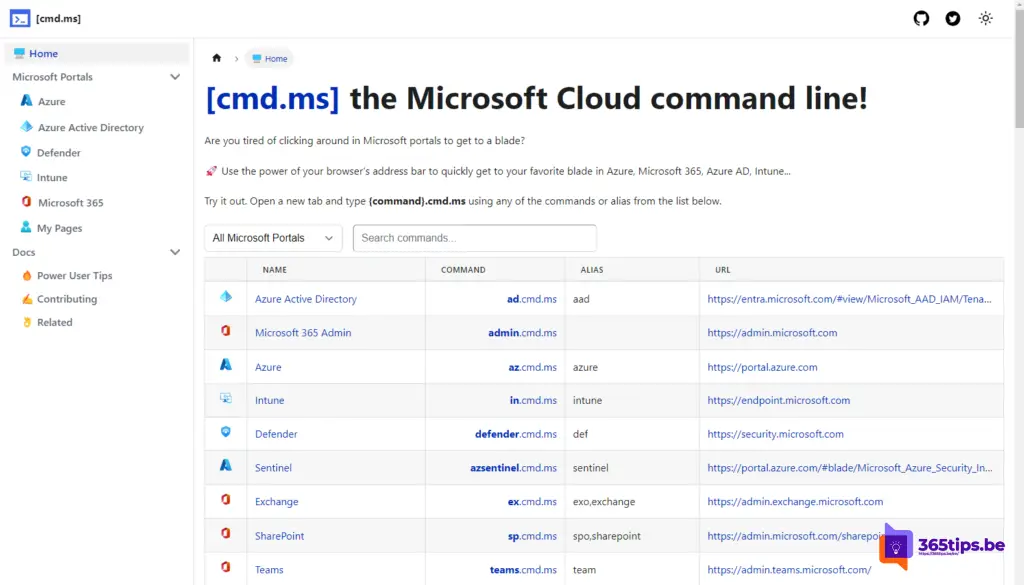The height and width of the screenshot is (585, 1024).
Task: Select Azure Active Directory in sidebar
Action: [x=90, y=127]
